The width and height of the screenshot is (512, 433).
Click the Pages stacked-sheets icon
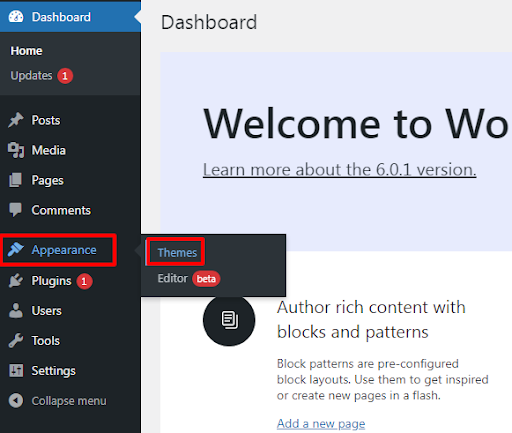16,180
